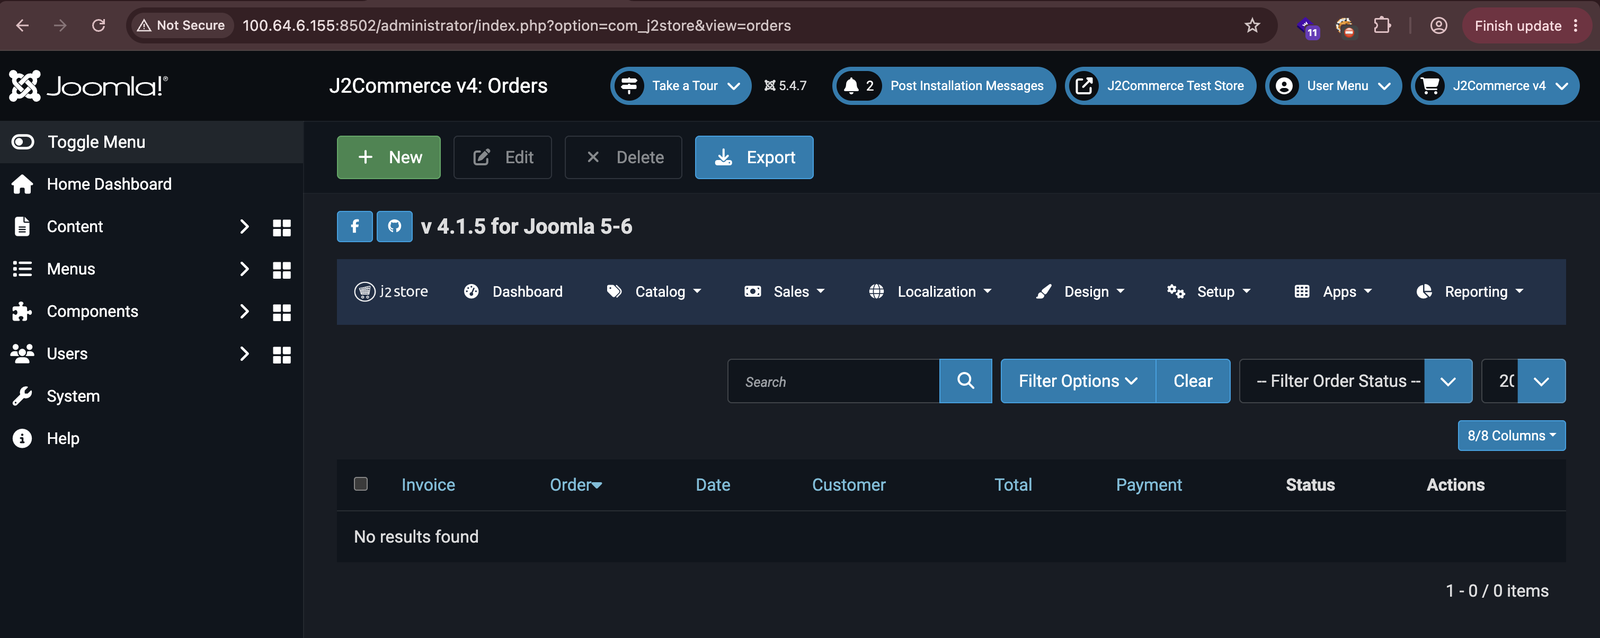Open the User Menu dropdown
This screenshot has height=638, width=1600.
point(1334,86)
